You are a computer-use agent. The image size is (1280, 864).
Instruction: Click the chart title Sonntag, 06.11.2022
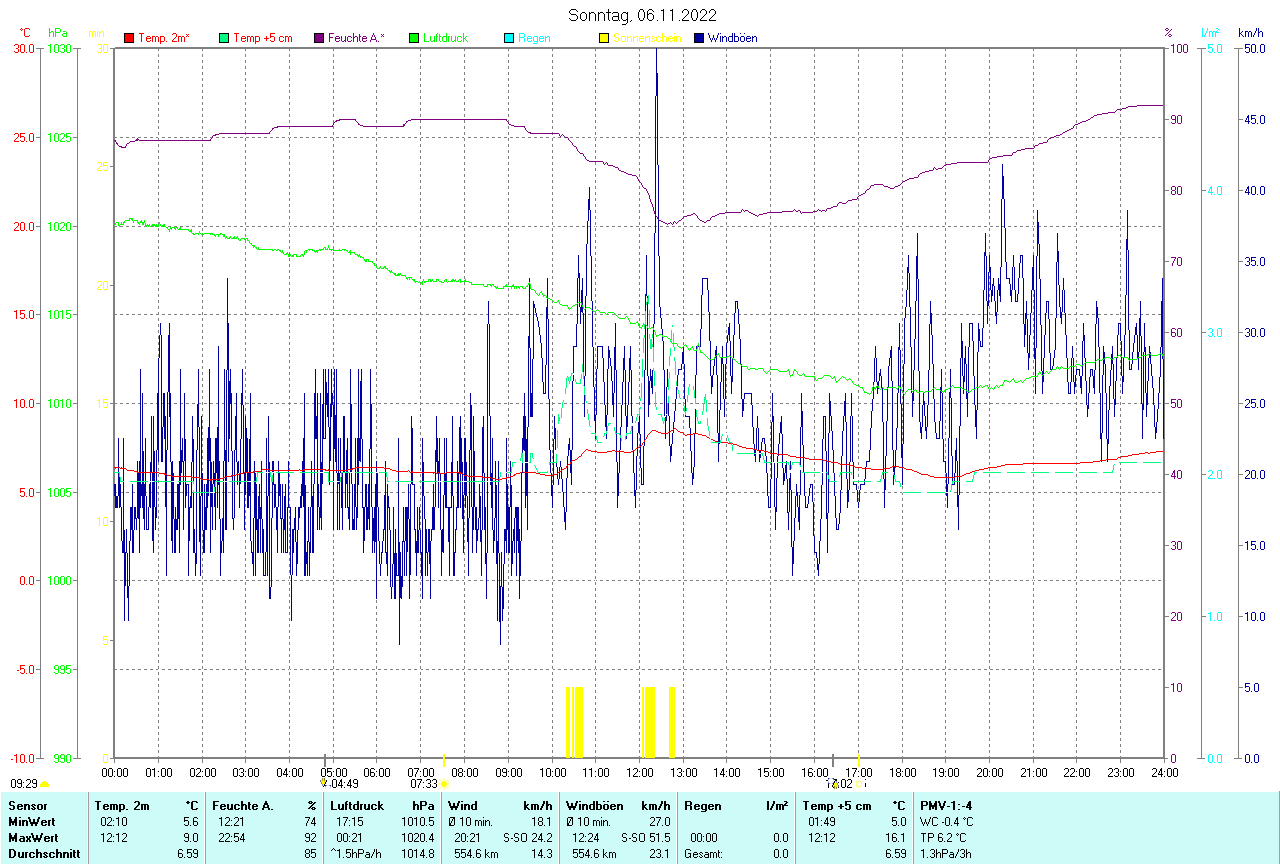[x=642, y=15]
